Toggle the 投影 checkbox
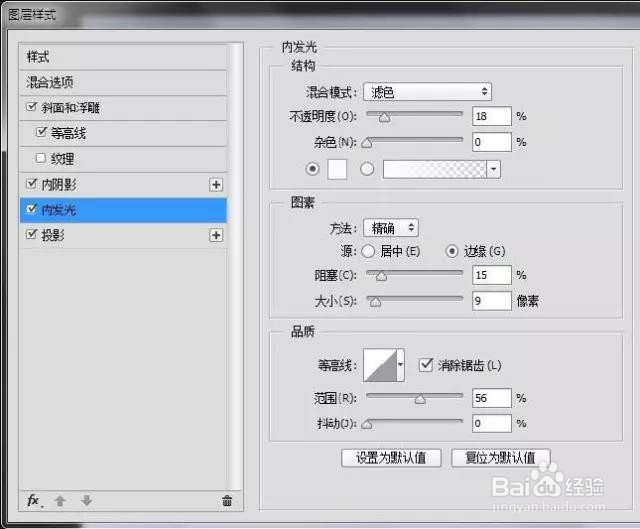640x529 pixels. (x=31, y=234)
